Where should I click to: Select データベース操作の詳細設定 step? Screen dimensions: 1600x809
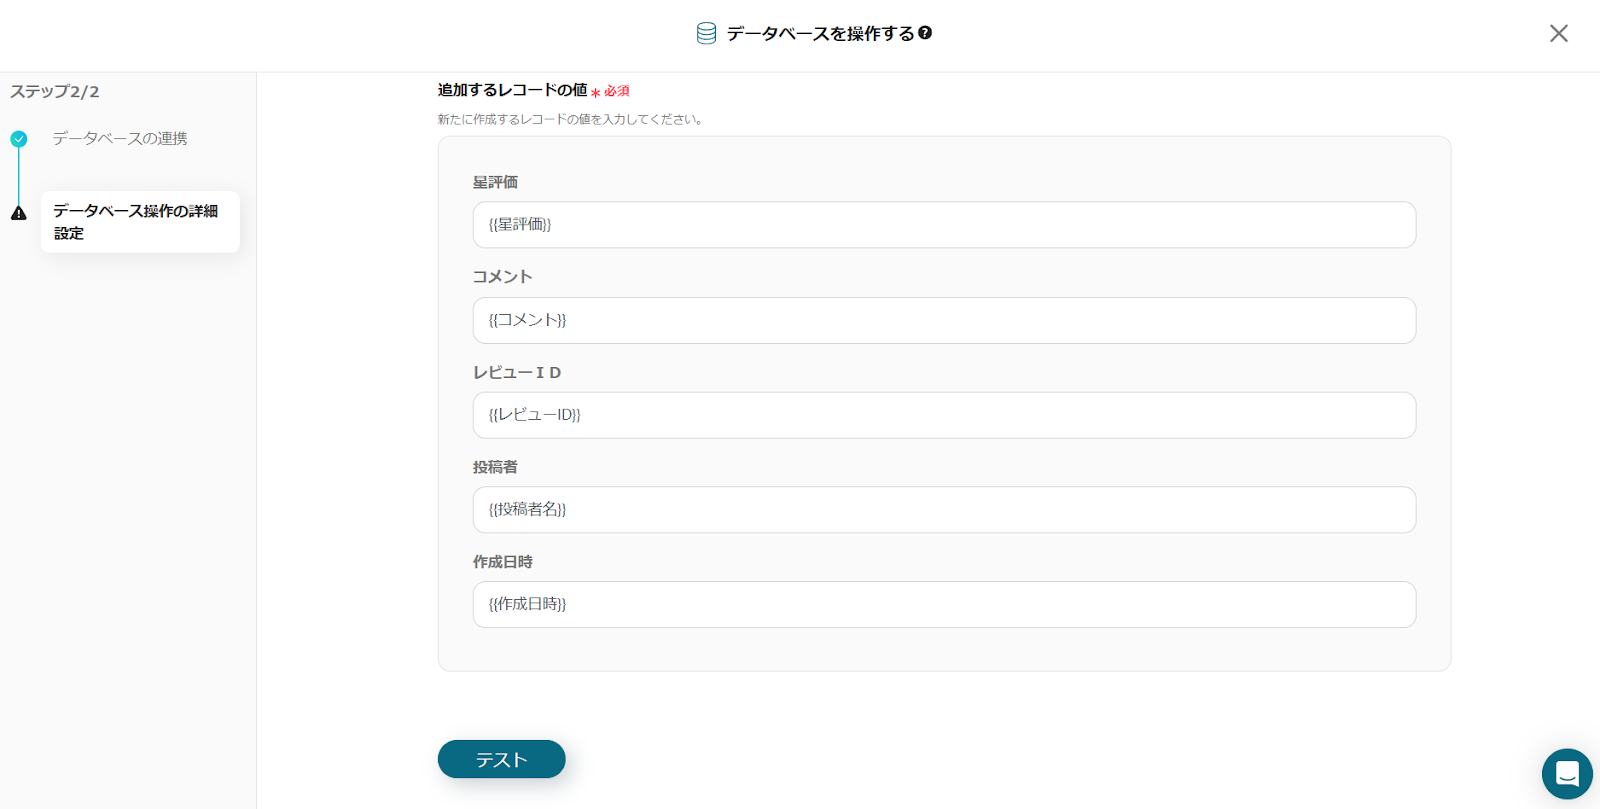(140, 222)
